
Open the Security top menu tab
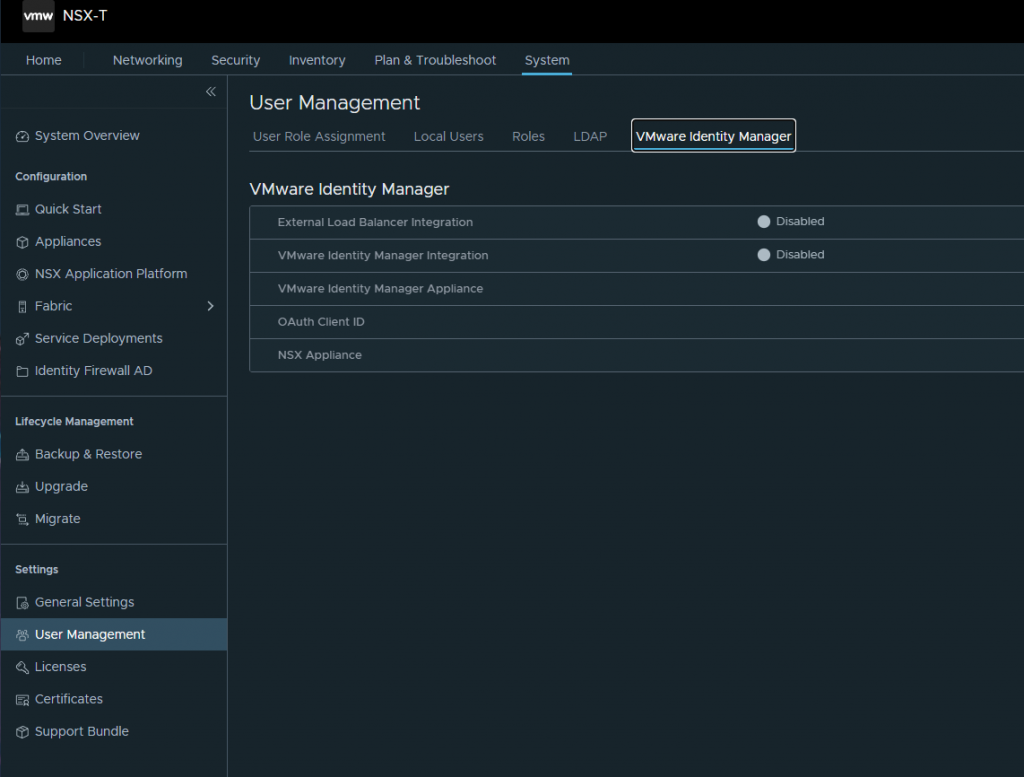pos(235,60)
